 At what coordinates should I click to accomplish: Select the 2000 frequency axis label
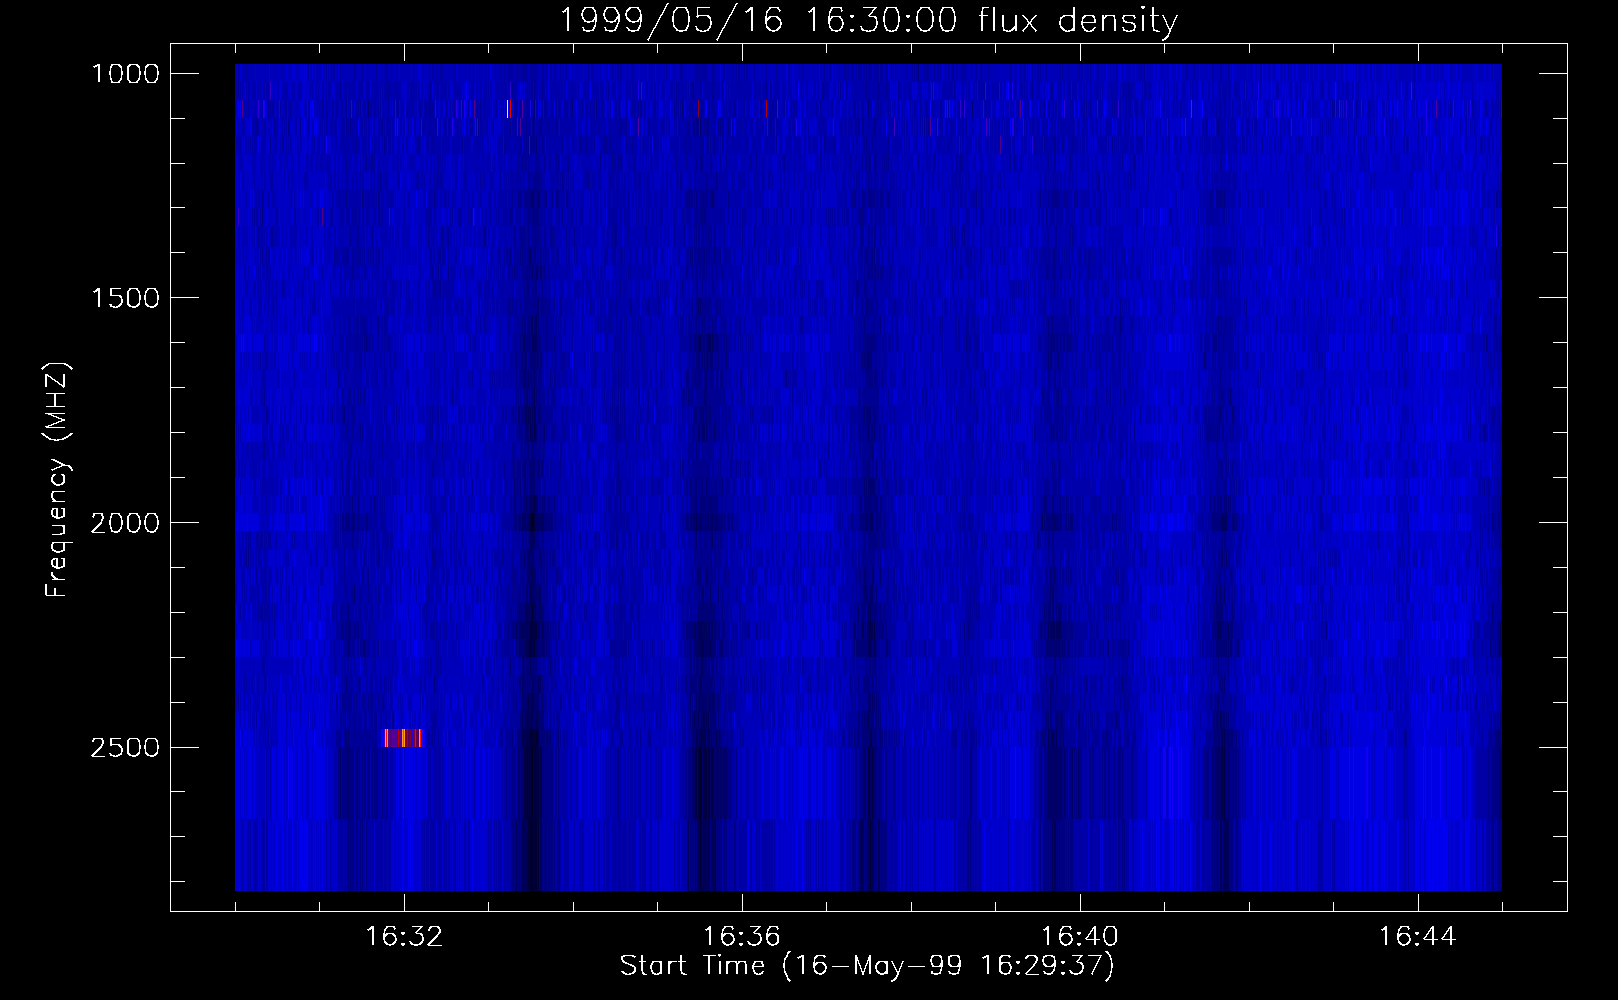[x=125, y=523]
